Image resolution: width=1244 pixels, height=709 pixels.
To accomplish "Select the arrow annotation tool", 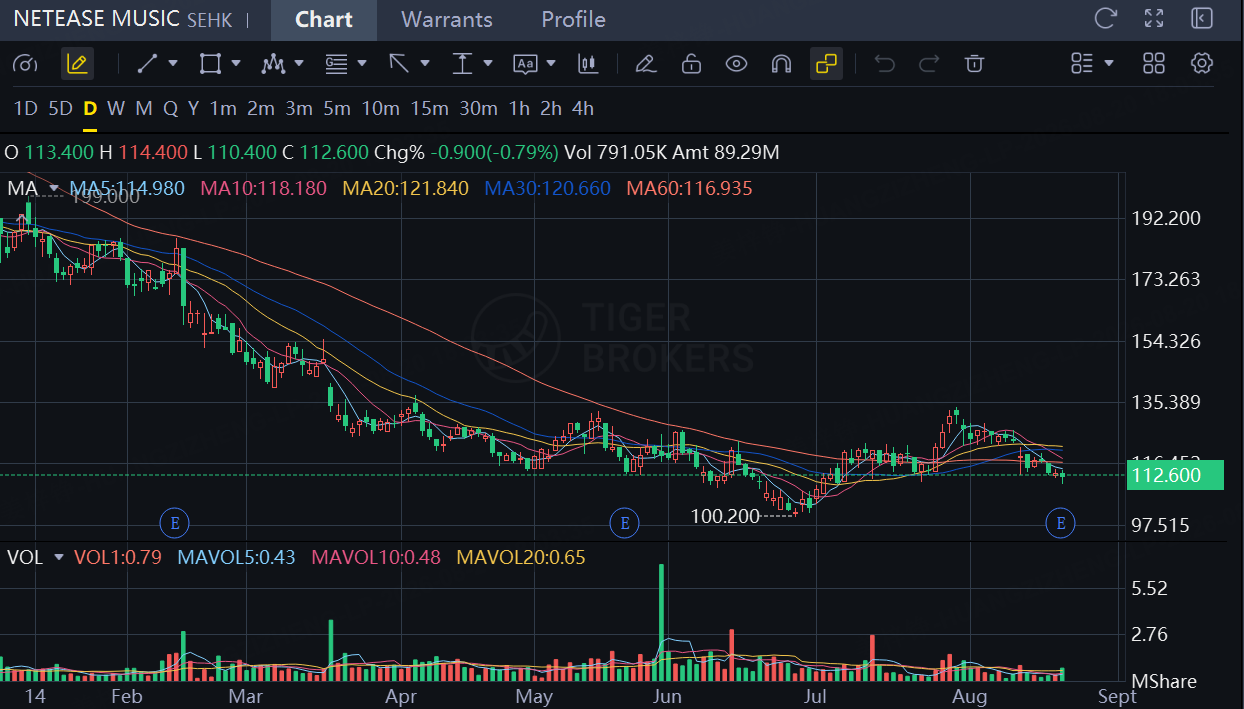I will [x=399, y=64].
